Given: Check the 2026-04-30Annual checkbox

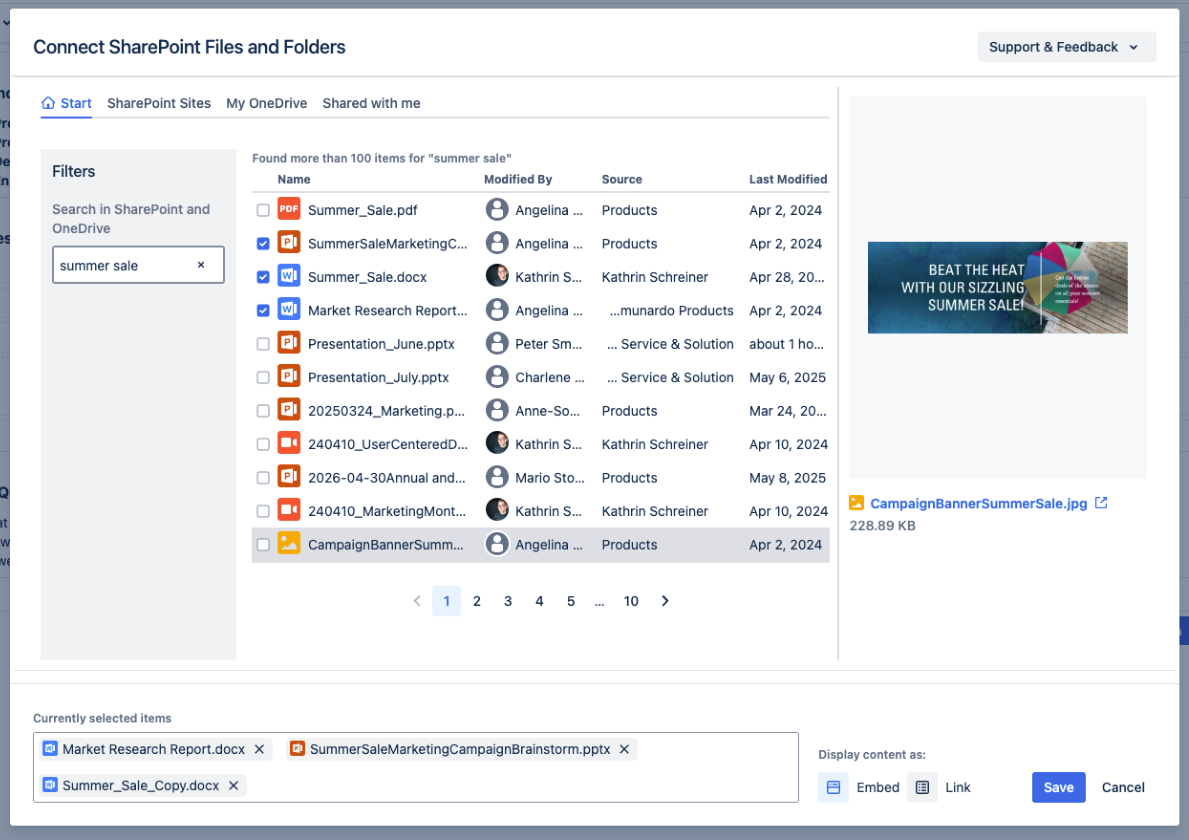Looking at the screenshot, I should coord(263,478).
